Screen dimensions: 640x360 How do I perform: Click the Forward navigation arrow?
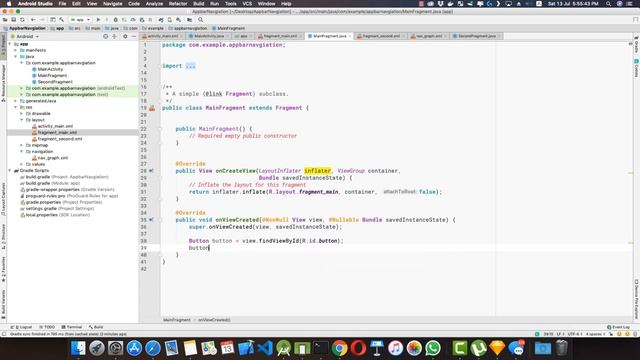click(42, 20)
